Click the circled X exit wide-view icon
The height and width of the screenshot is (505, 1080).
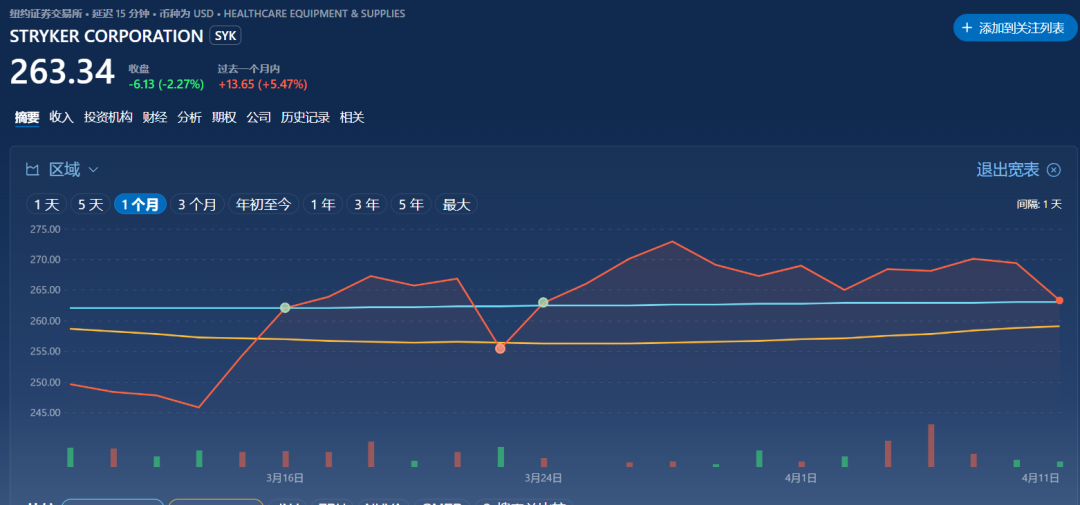point(1054,170)
